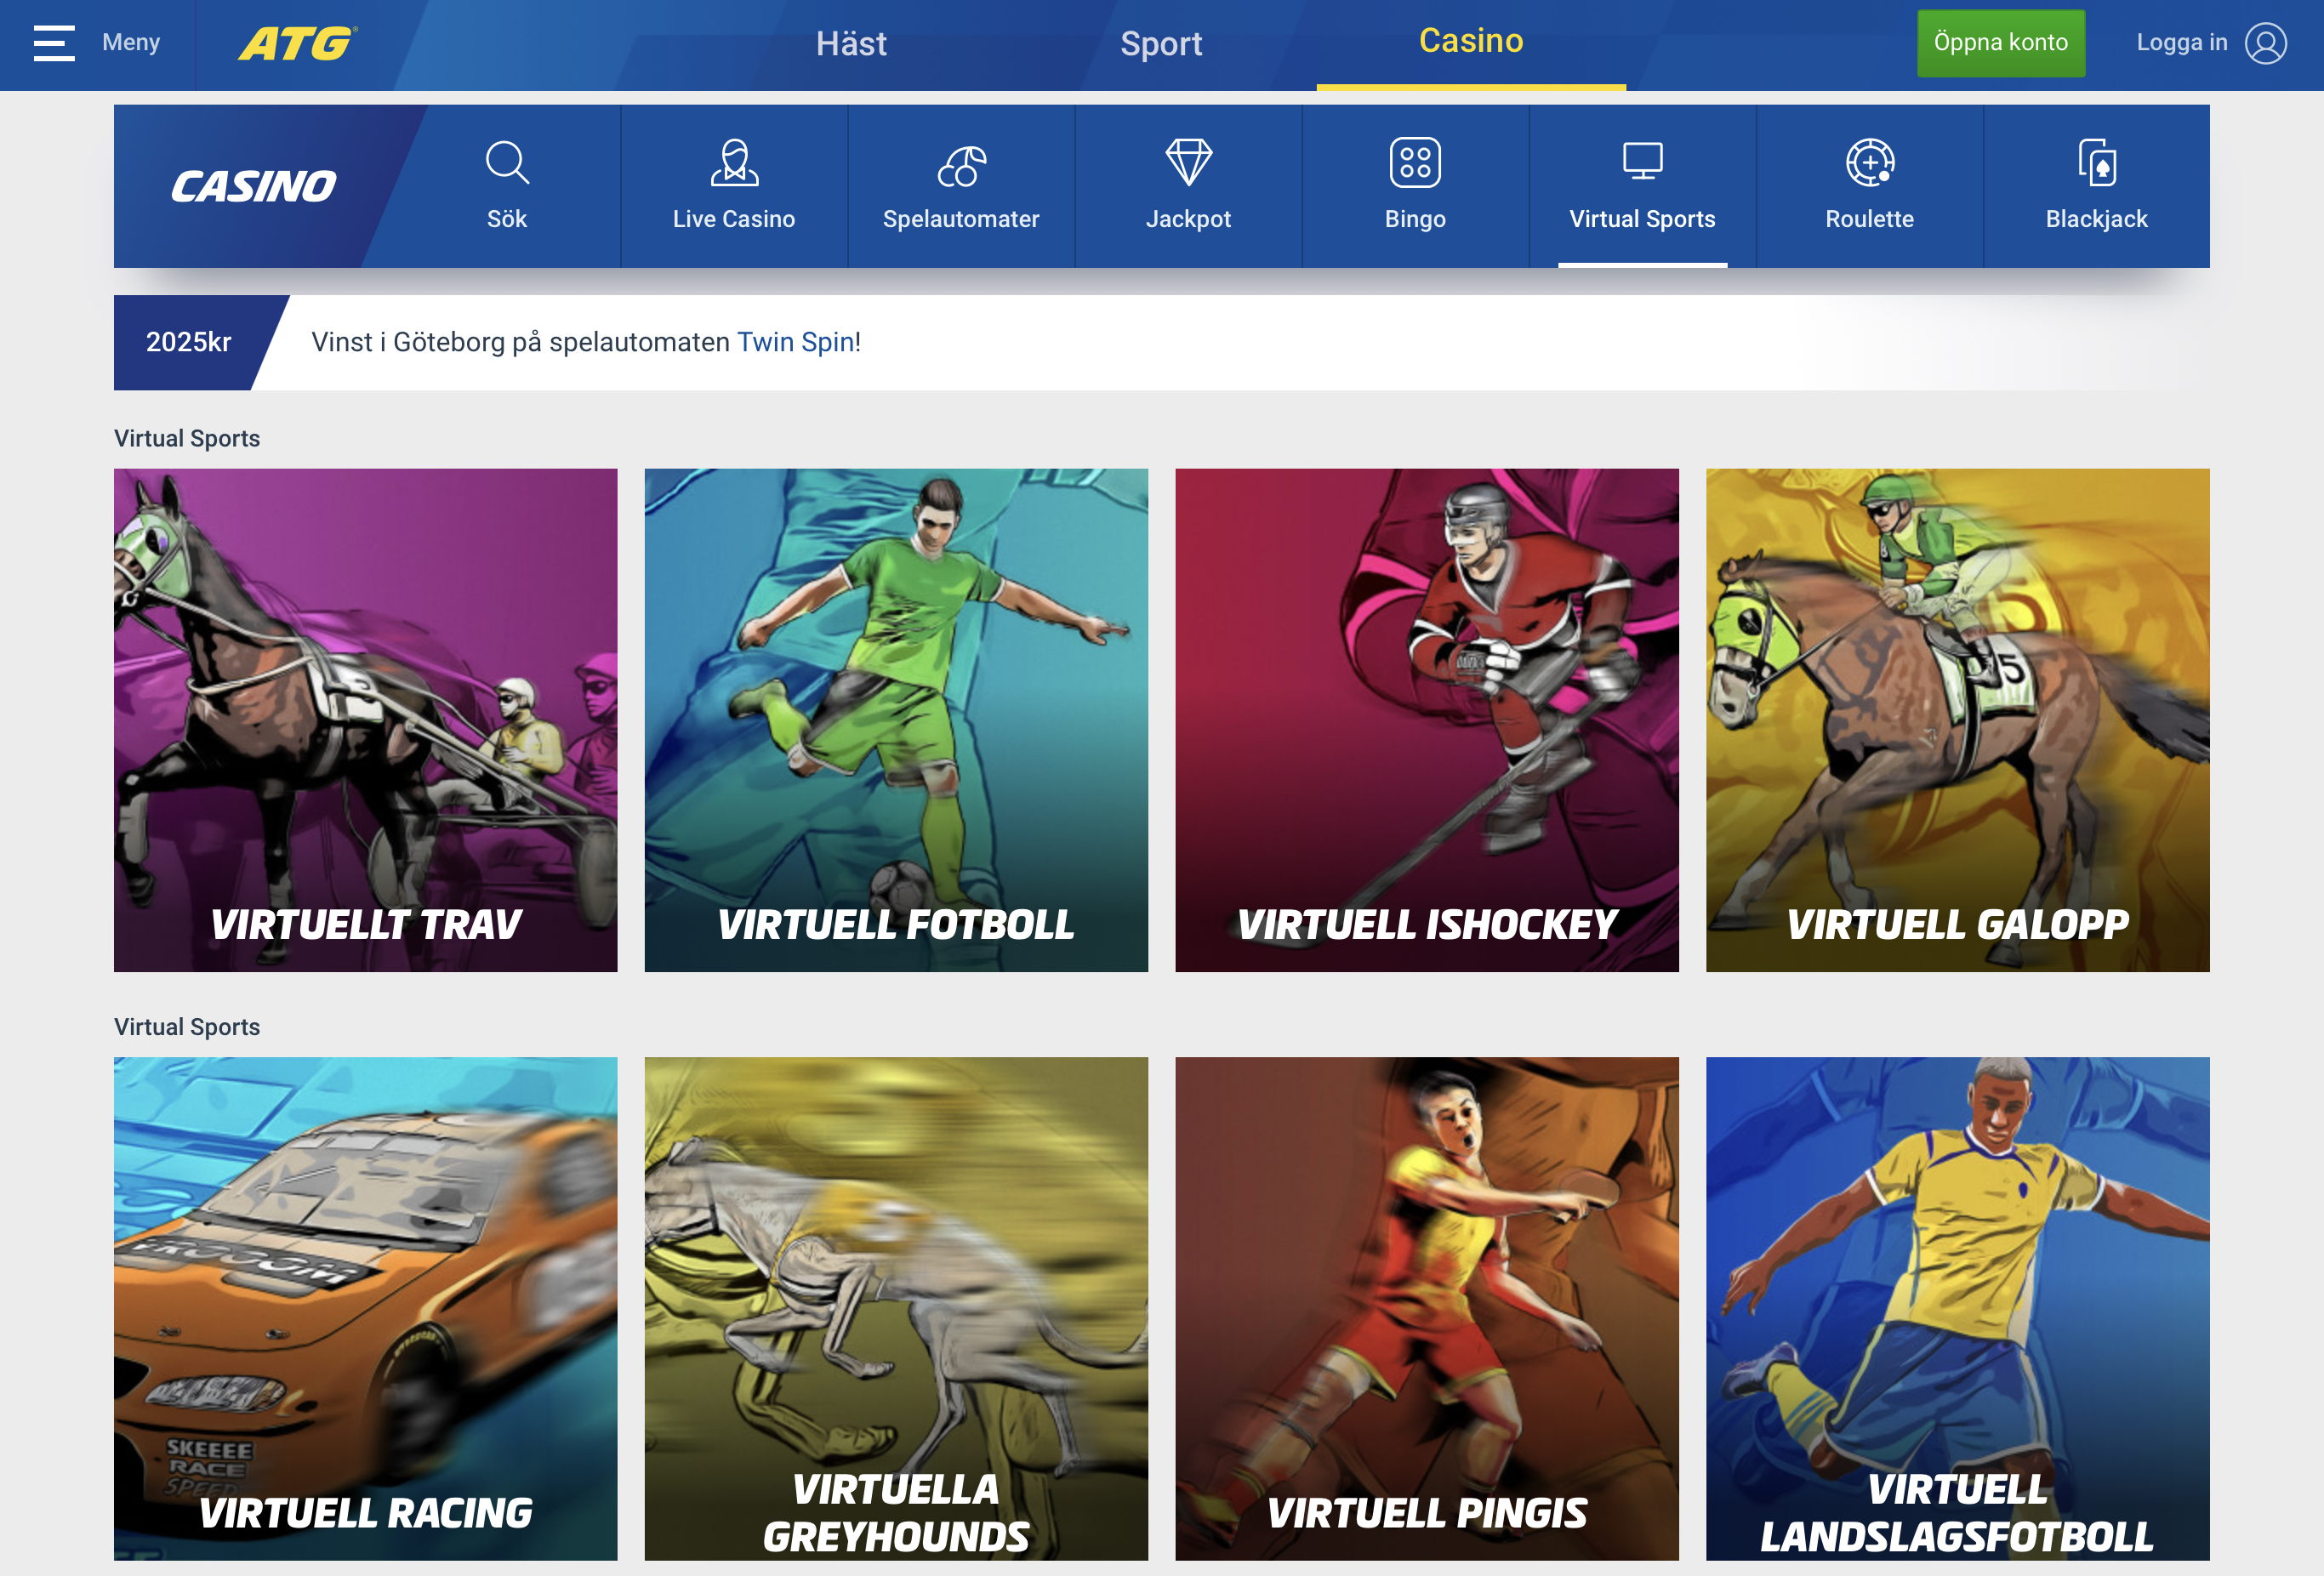Viewport: 2324px width, 1576px height.
Task: Follow the Twin Spin link
Action: [796, 342]
